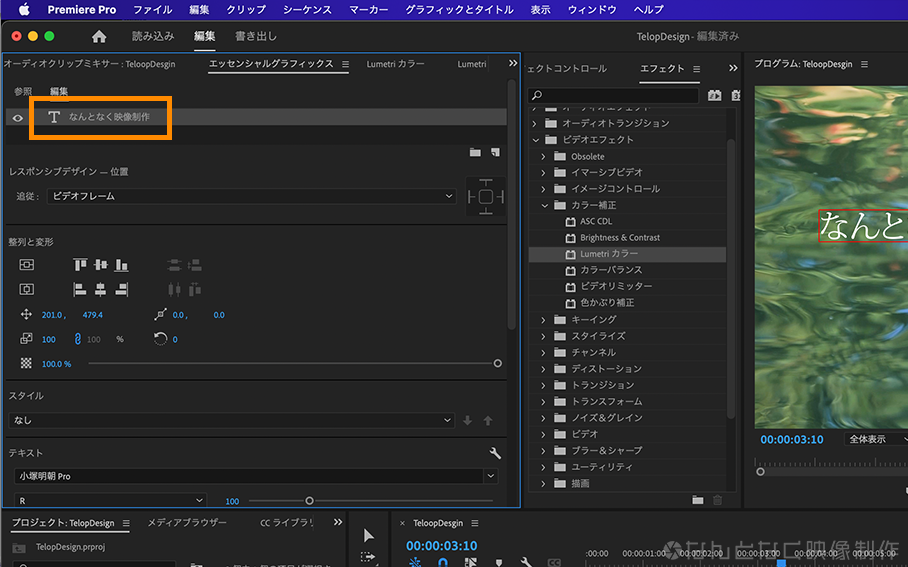Image resolution: width=908 pixels, height=567 pixels.
Task: Click the scale icon beside 100
Action: (x=26, y=339)
